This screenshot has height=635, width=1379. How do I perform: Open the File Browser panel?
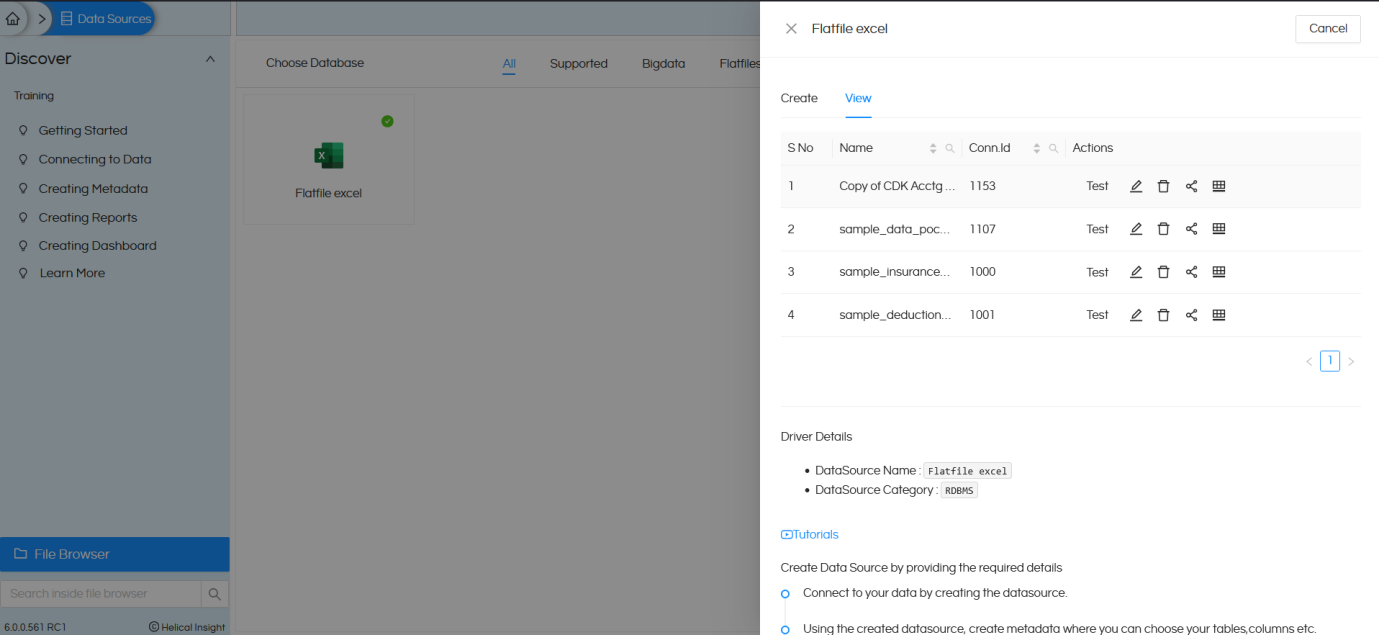coord(115,554)
